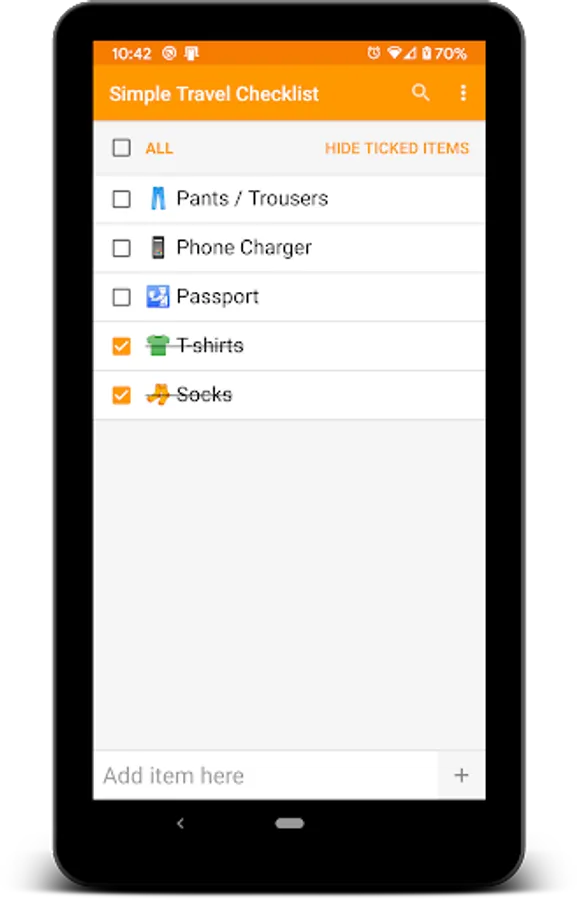Untick the T-shirts checkbox
This screenshot has height=900, width=577.
coord(122,346)
